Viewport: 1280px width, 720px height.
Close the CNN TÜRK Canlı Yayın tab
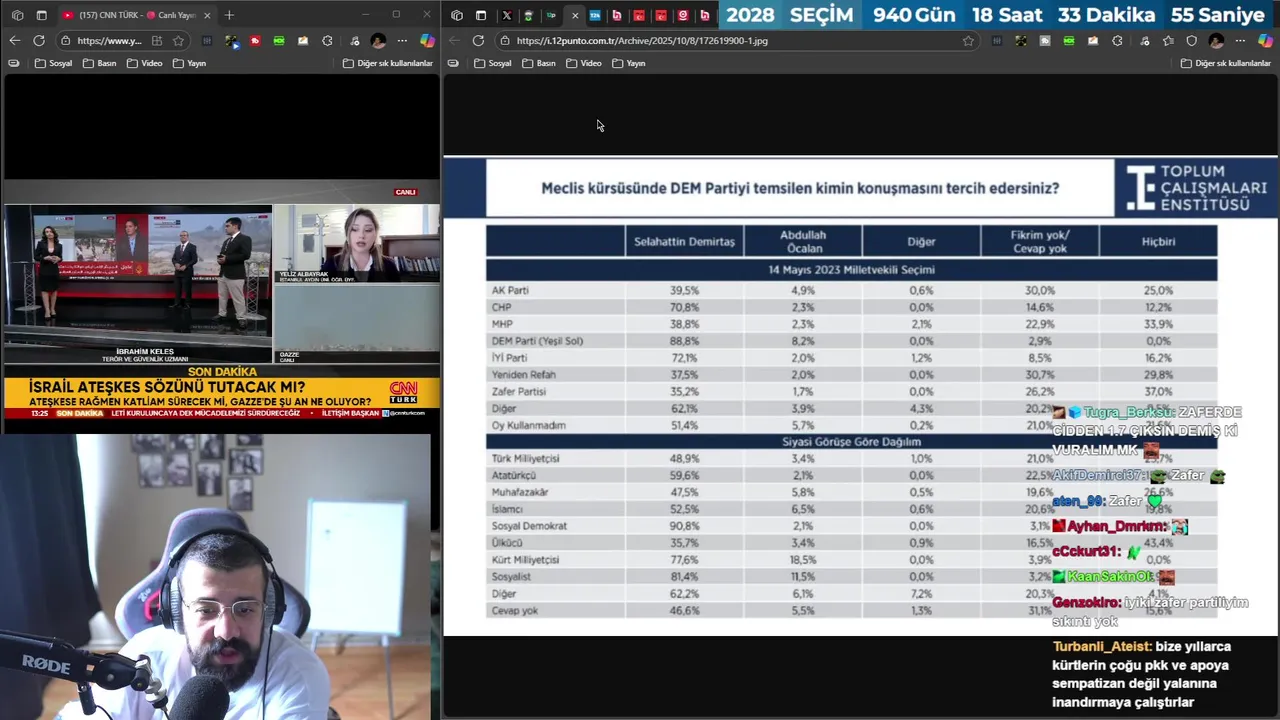click(x=207, y=15)
